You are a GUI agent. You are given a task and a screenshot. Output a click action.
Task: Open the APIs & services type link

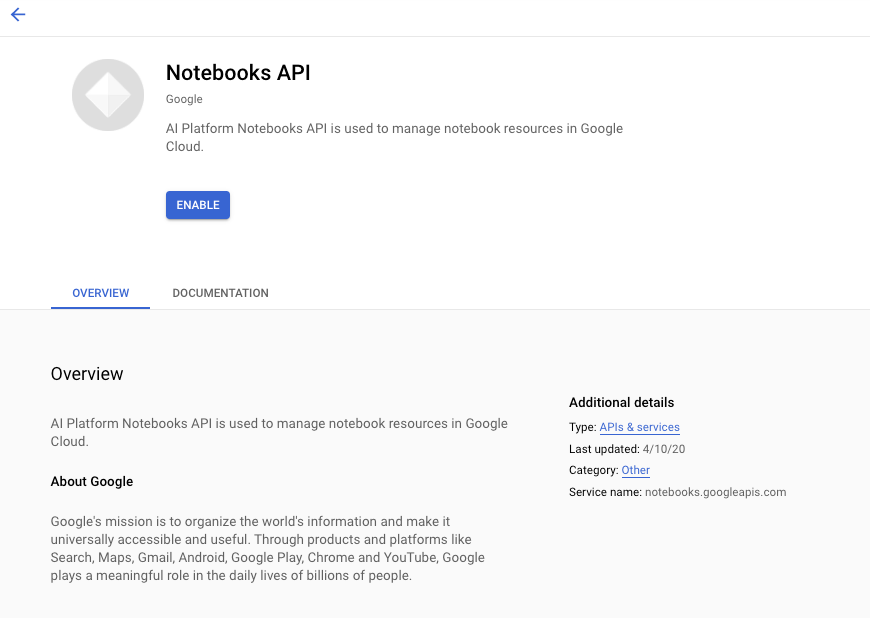(639, 427)
